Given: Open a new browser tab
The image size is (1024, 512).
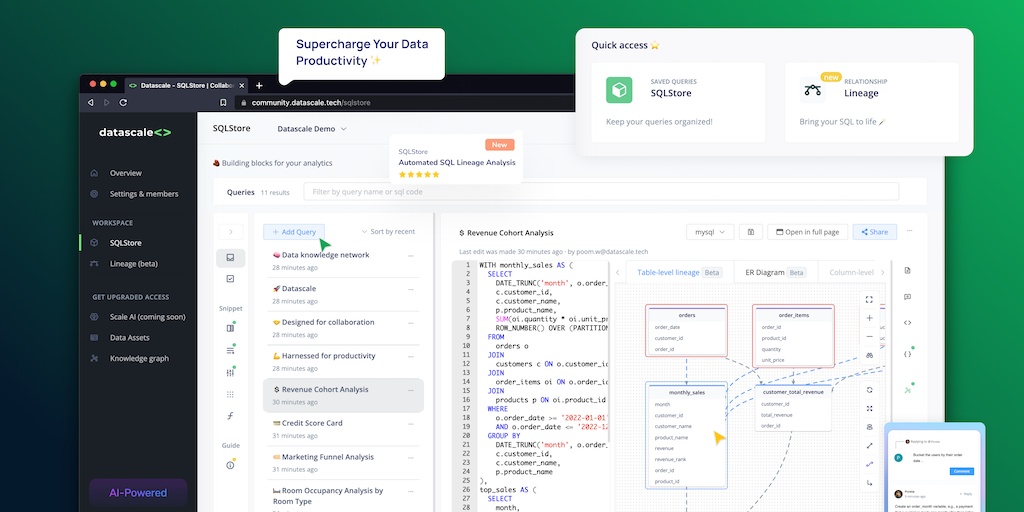Looking at the screenshot, I should pyautogui.click(x=259, y=86).
